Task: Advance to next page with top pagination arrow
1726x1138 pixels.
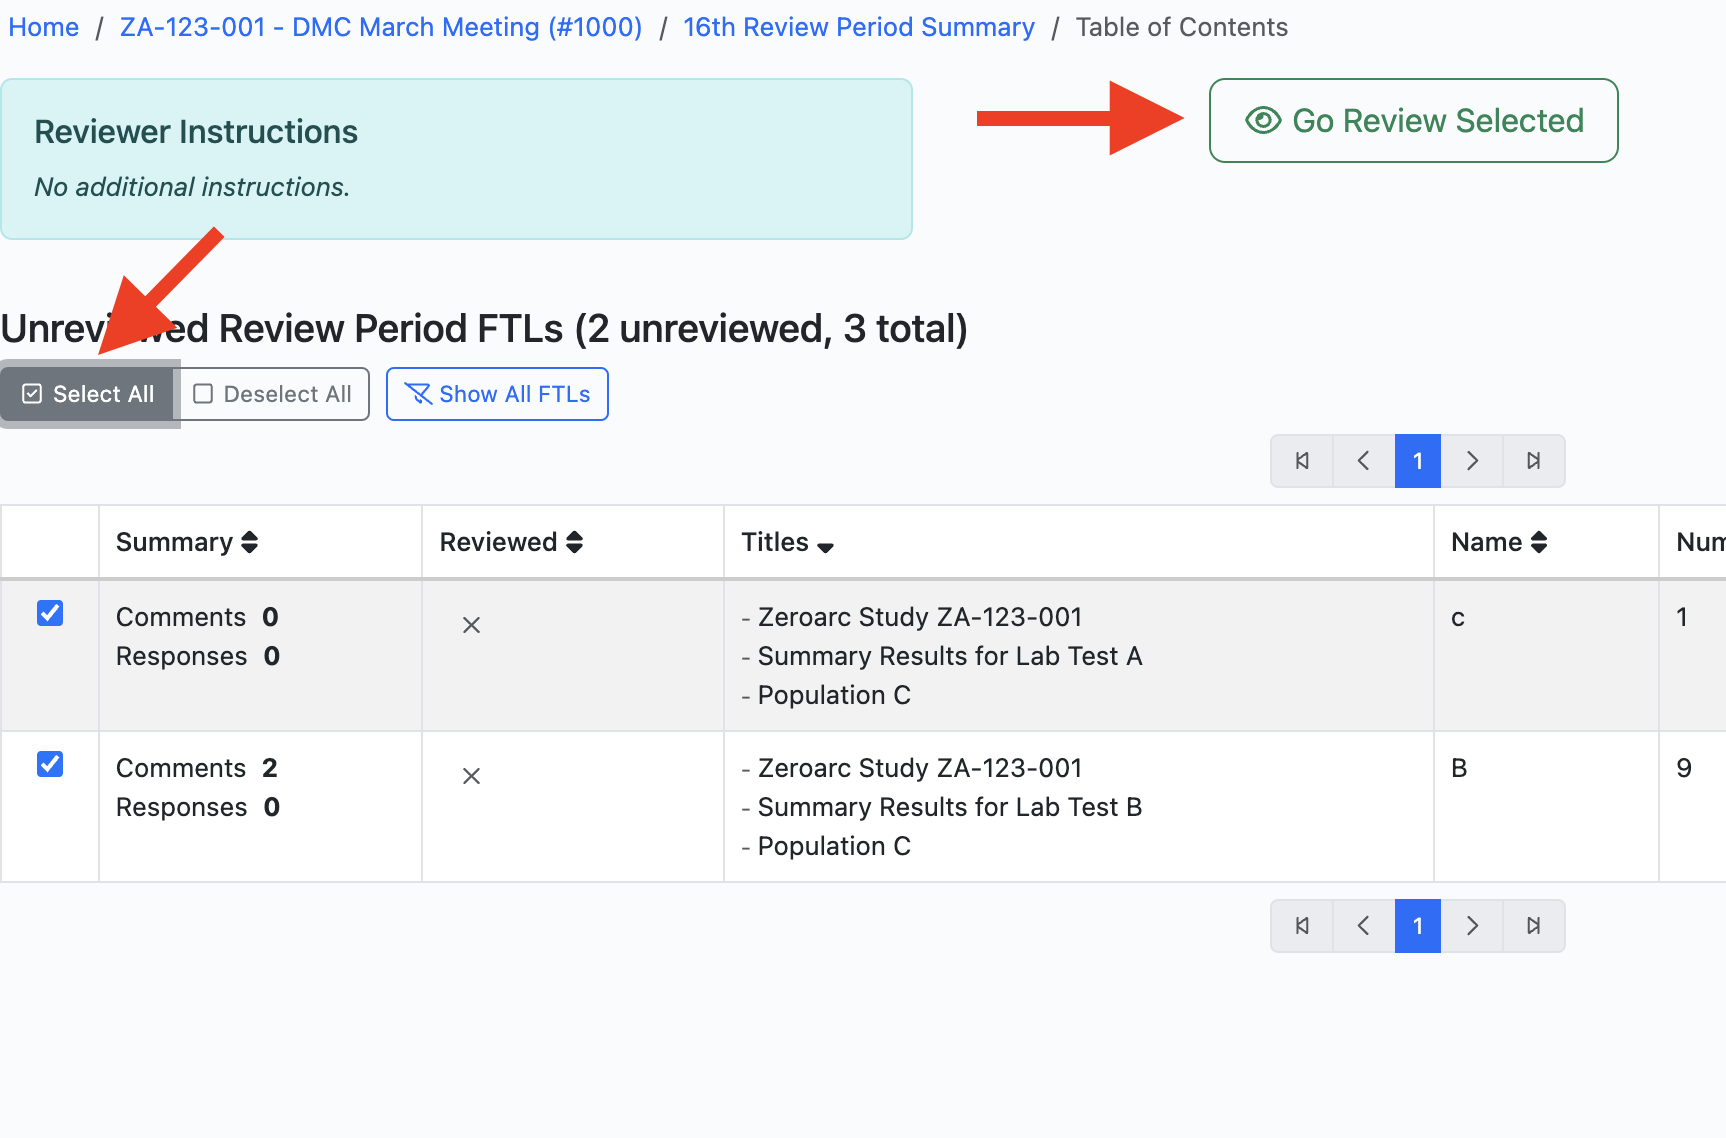Action: (x=1472, y=461)
